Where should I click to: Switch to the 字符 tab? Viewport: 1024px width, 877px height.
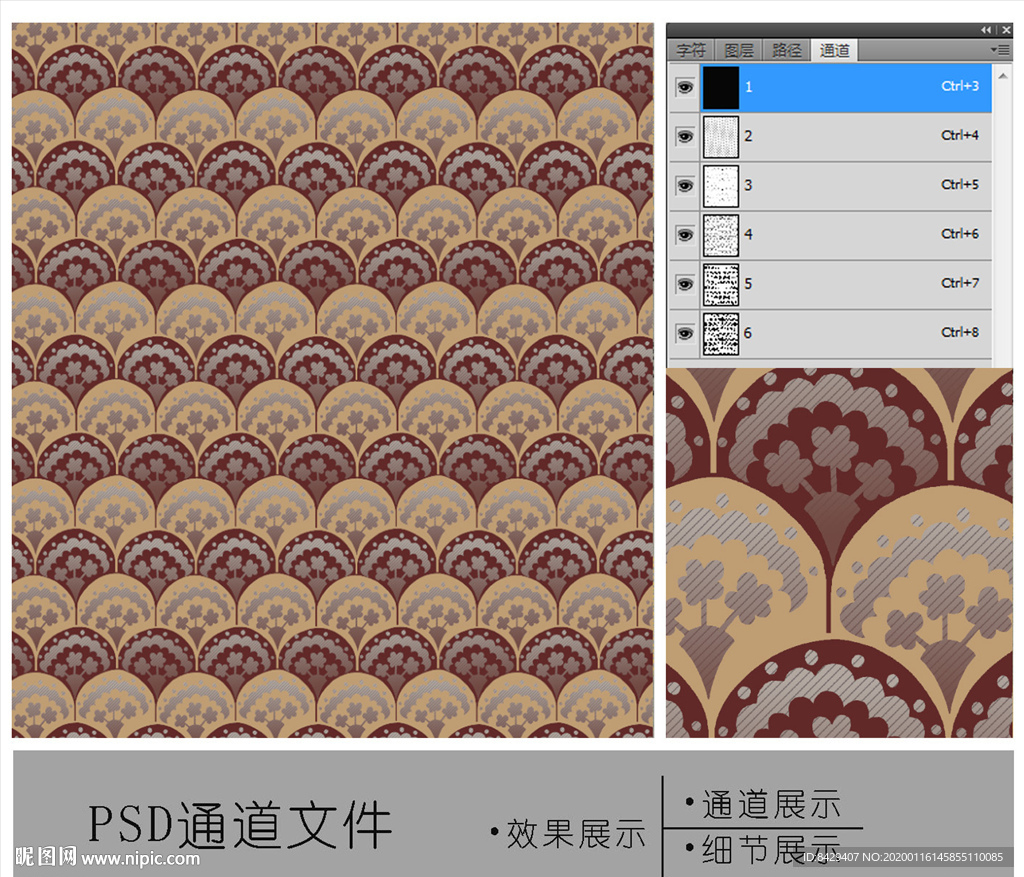[x=692, y=50]
